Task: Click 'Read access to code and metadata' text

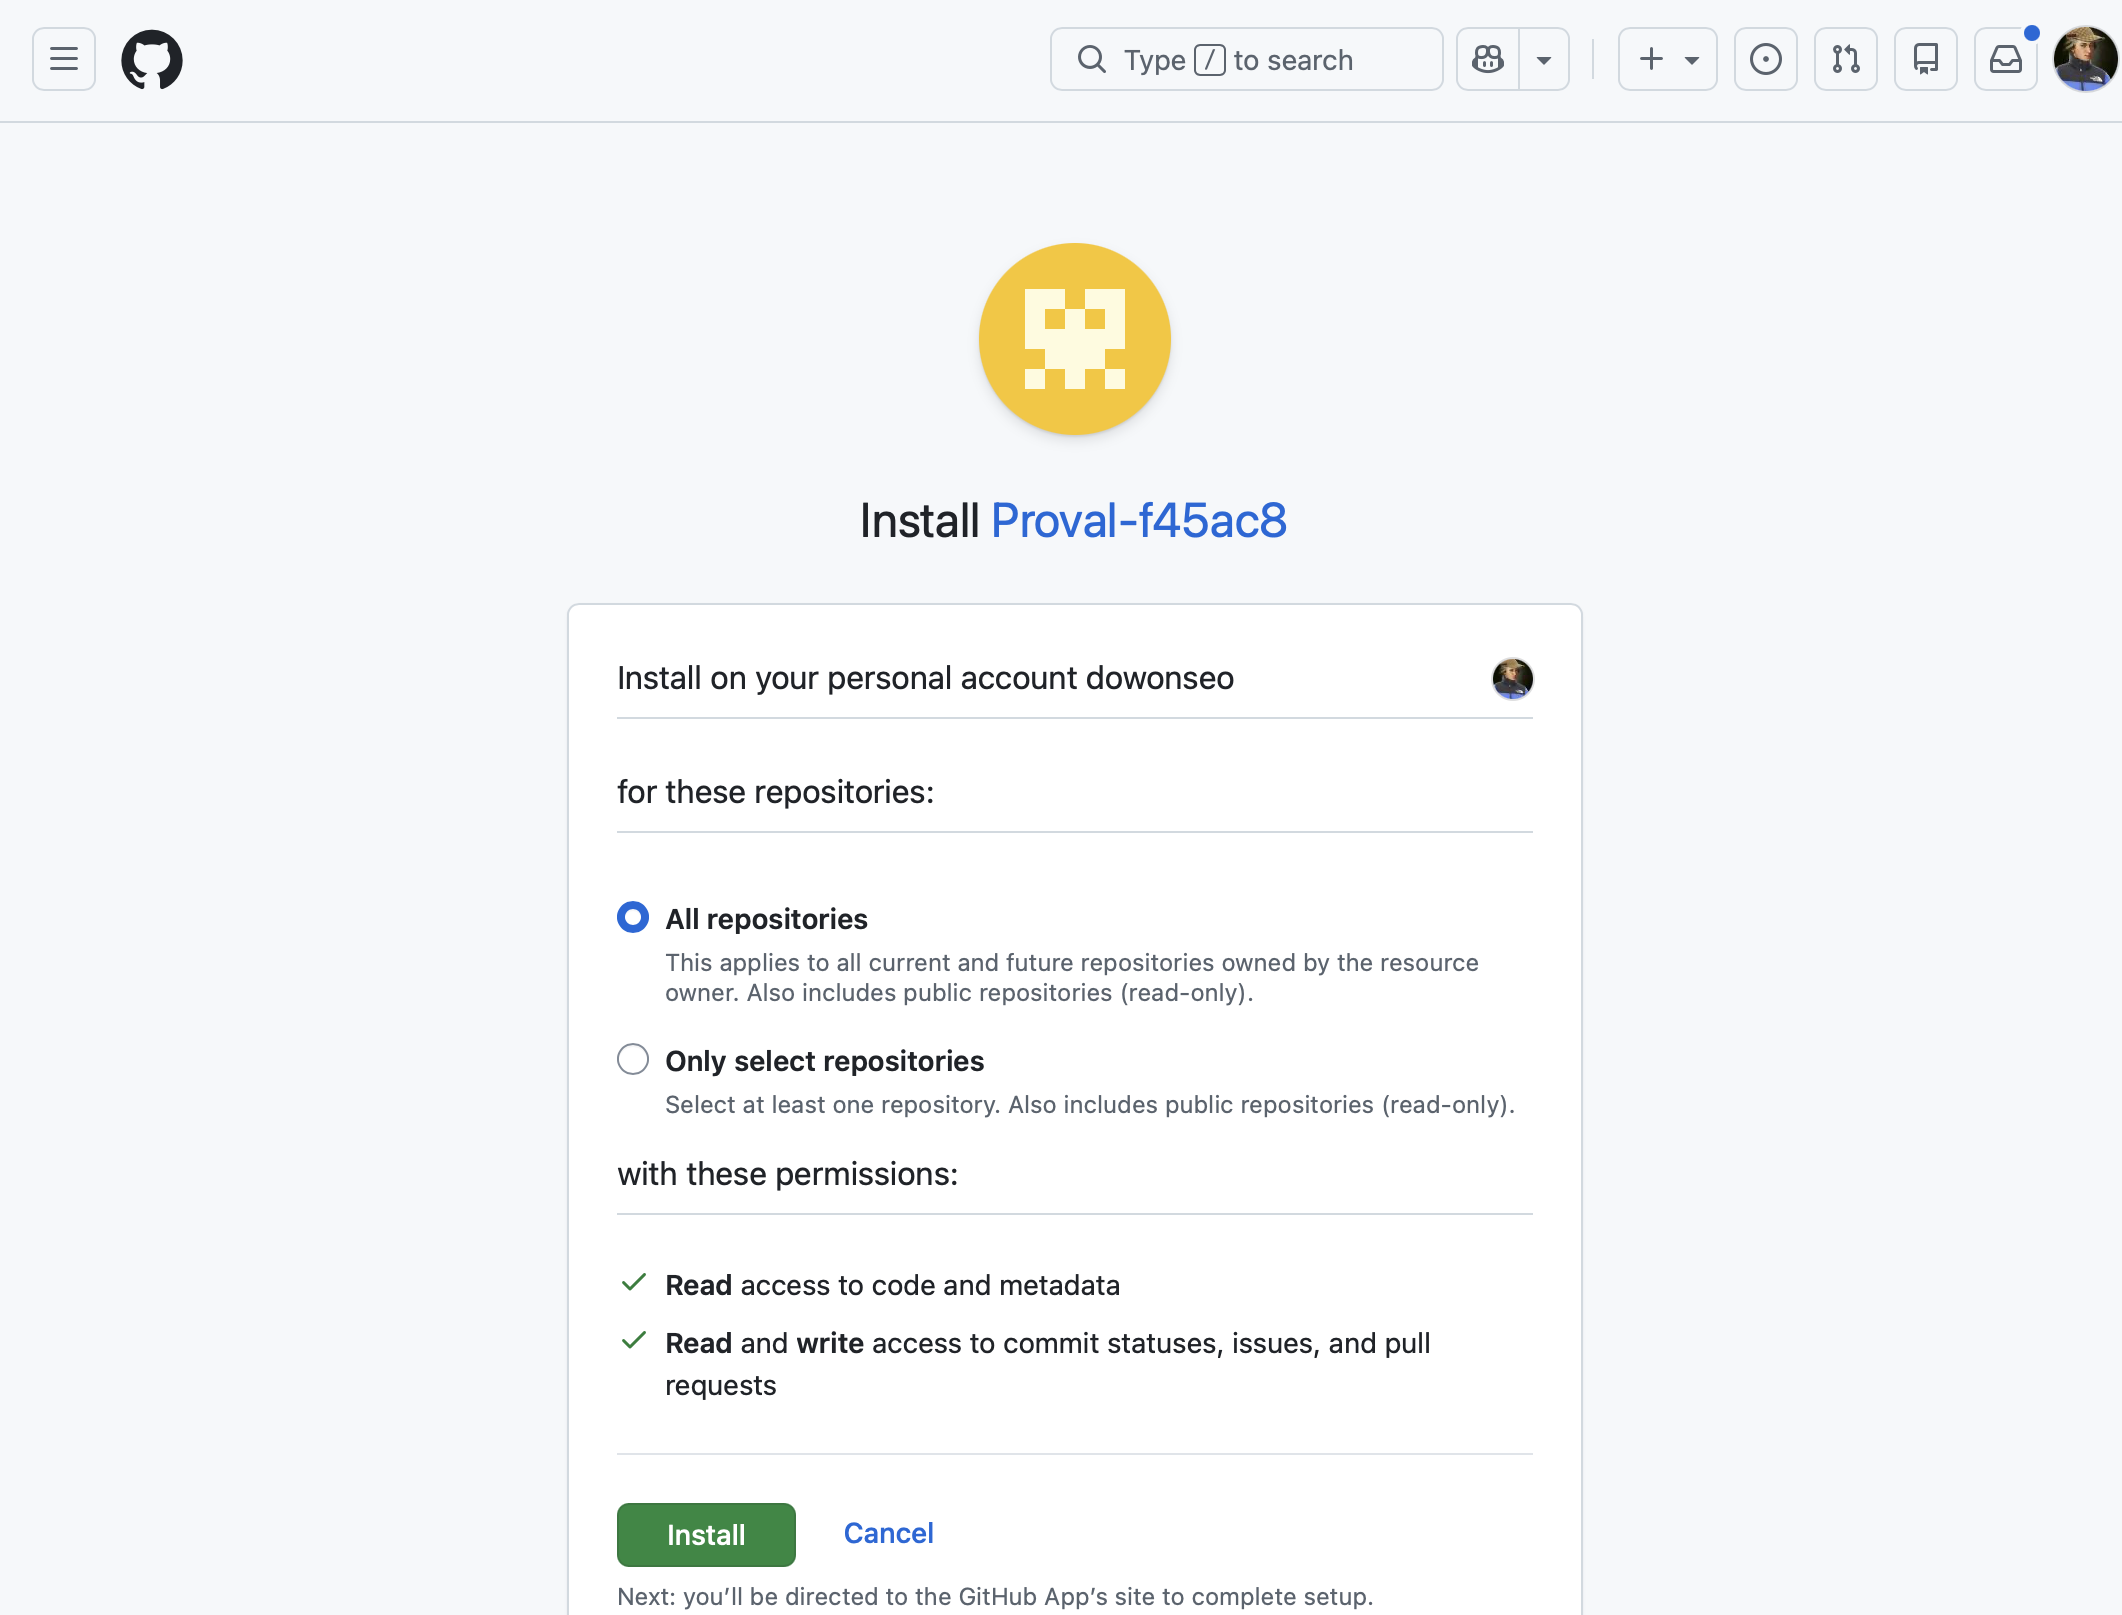Action: [892, 1285]
